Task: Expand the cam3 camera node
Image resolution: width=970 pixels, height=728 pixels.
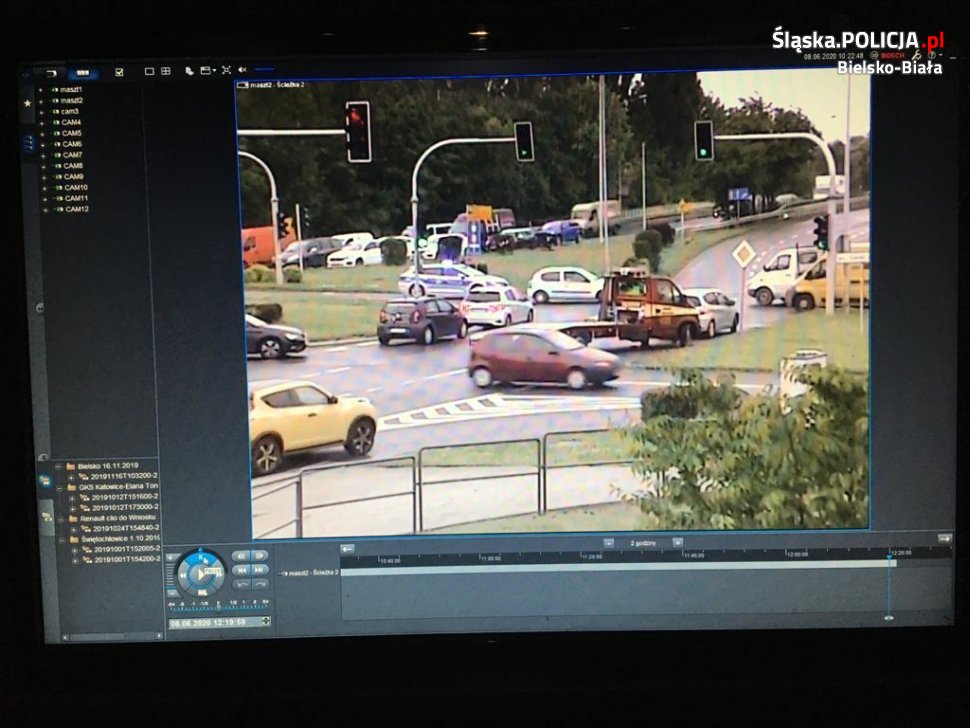Action: pos(41,112)
